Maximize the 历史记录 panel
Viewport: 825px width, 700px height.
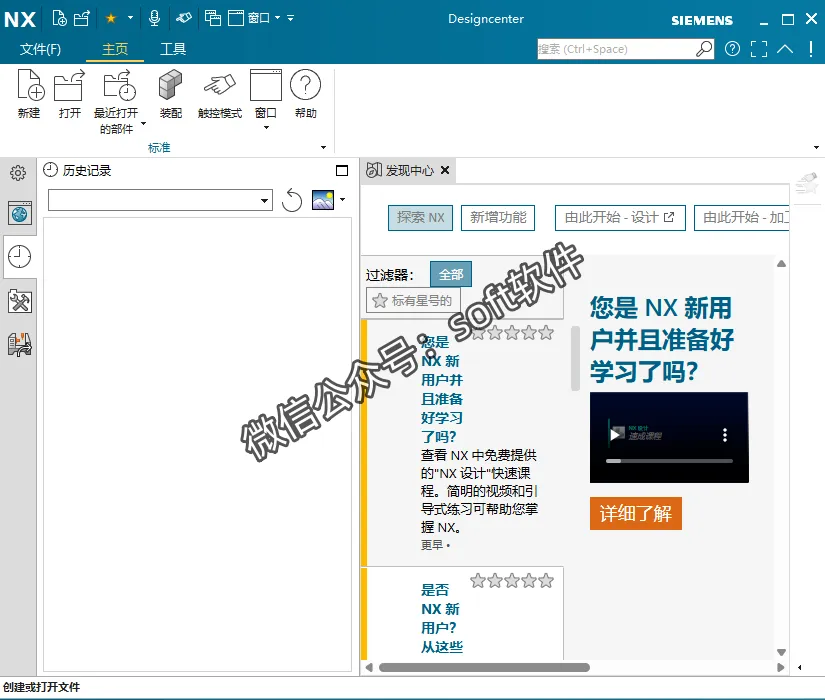[342, 171]
